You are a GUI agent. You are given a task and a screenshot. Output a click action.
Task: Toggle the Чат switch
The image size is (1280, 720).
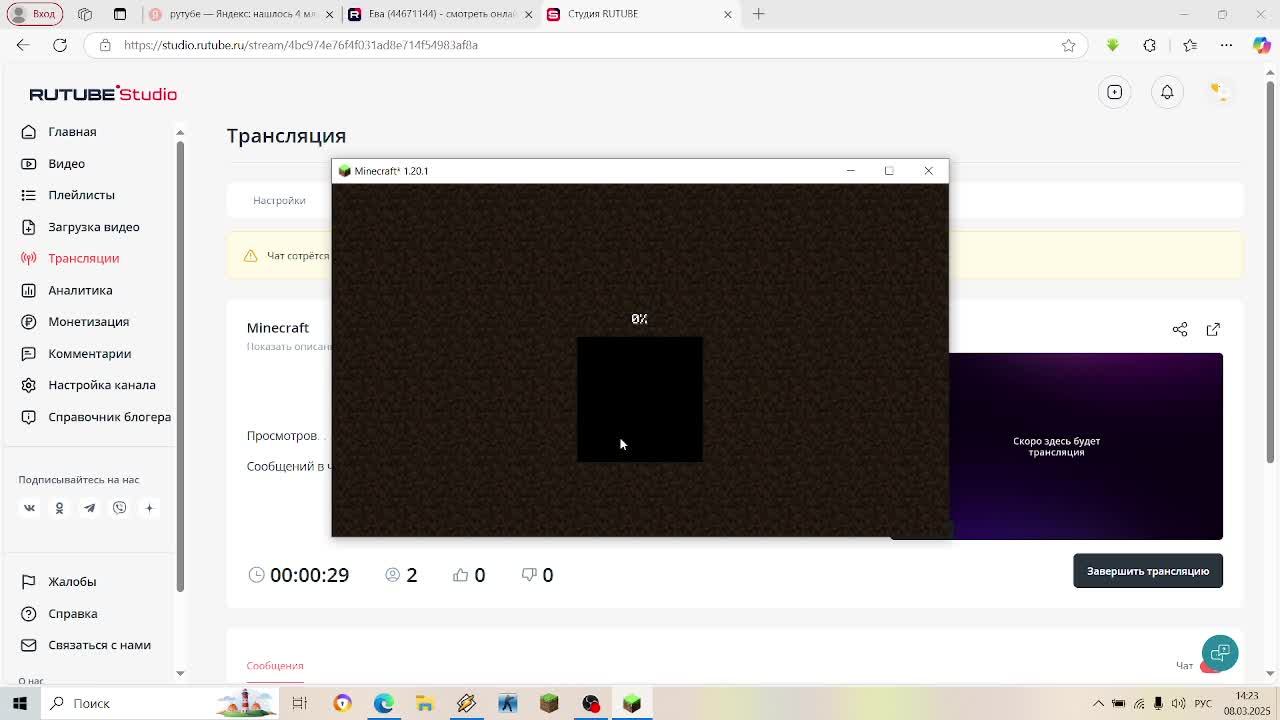tap(1209, 666)
